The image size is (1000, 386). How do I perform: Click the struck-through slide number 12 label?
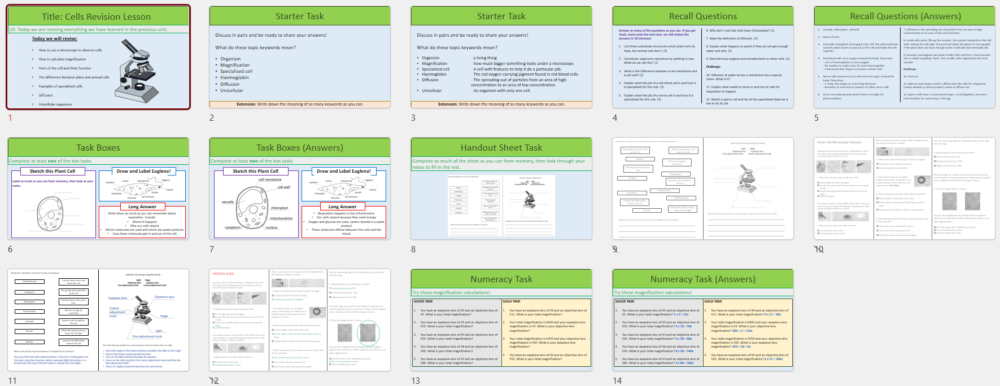coord(214,380)
